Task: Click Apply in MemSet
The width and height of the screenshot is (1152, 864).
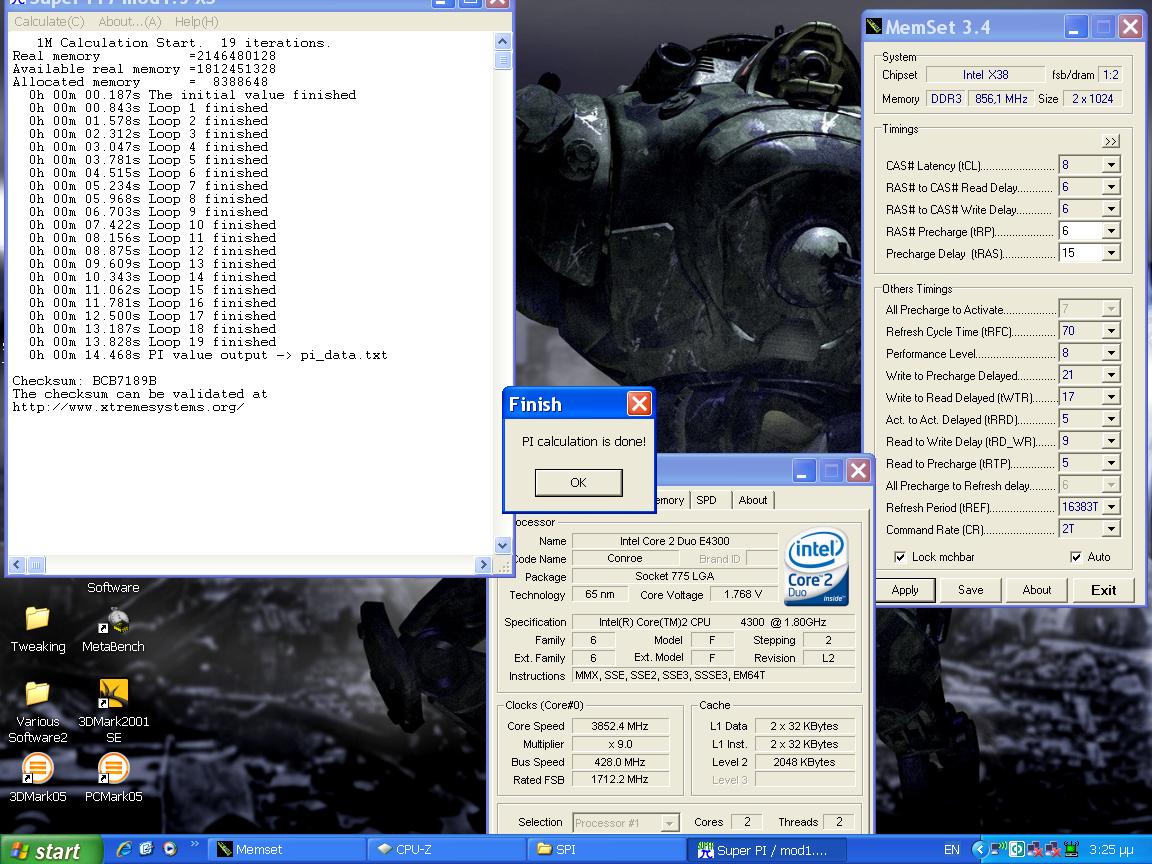Action: coord(905,590)
